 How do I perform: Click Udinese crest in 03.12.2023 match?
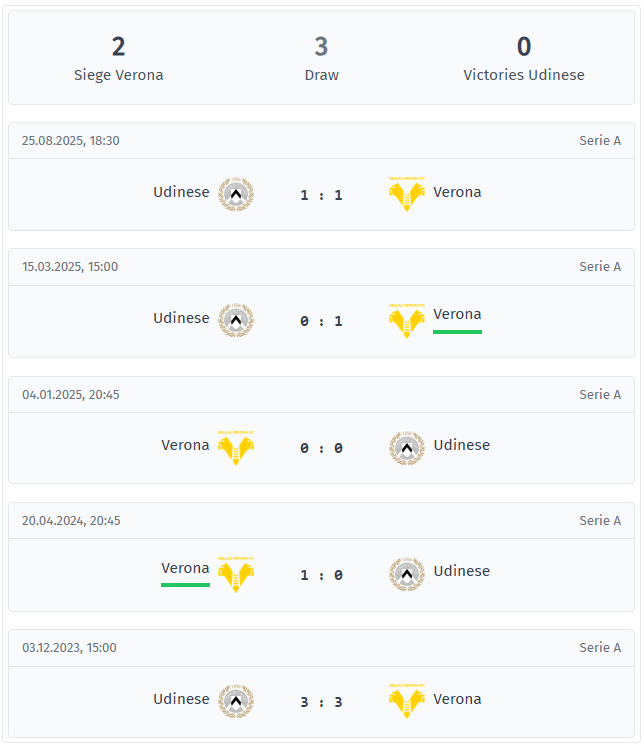(236, 700)
